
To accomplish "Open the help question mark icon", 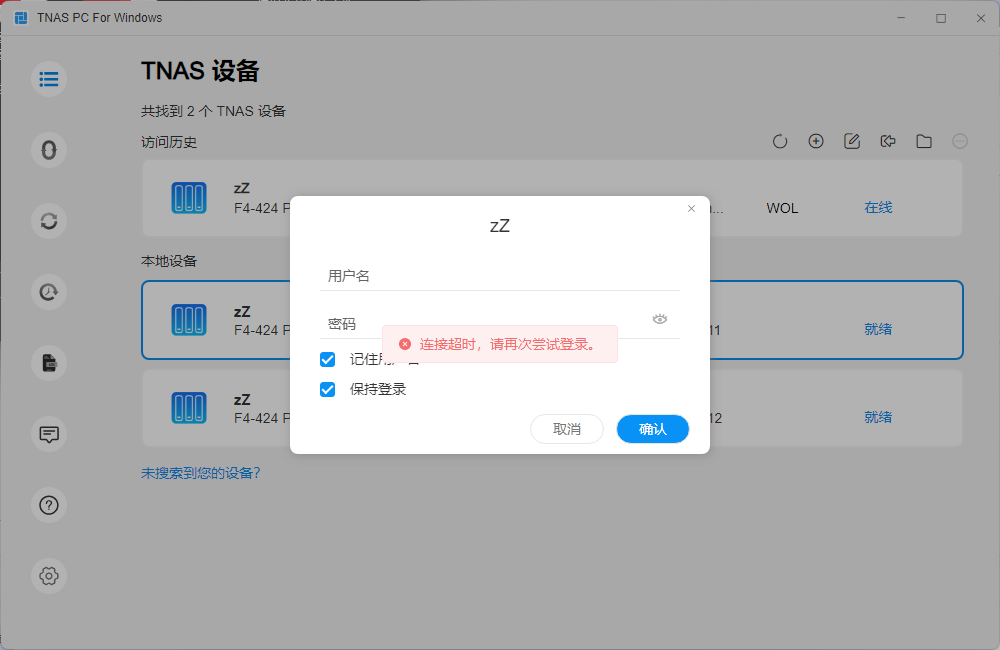I will pos(49,505).
